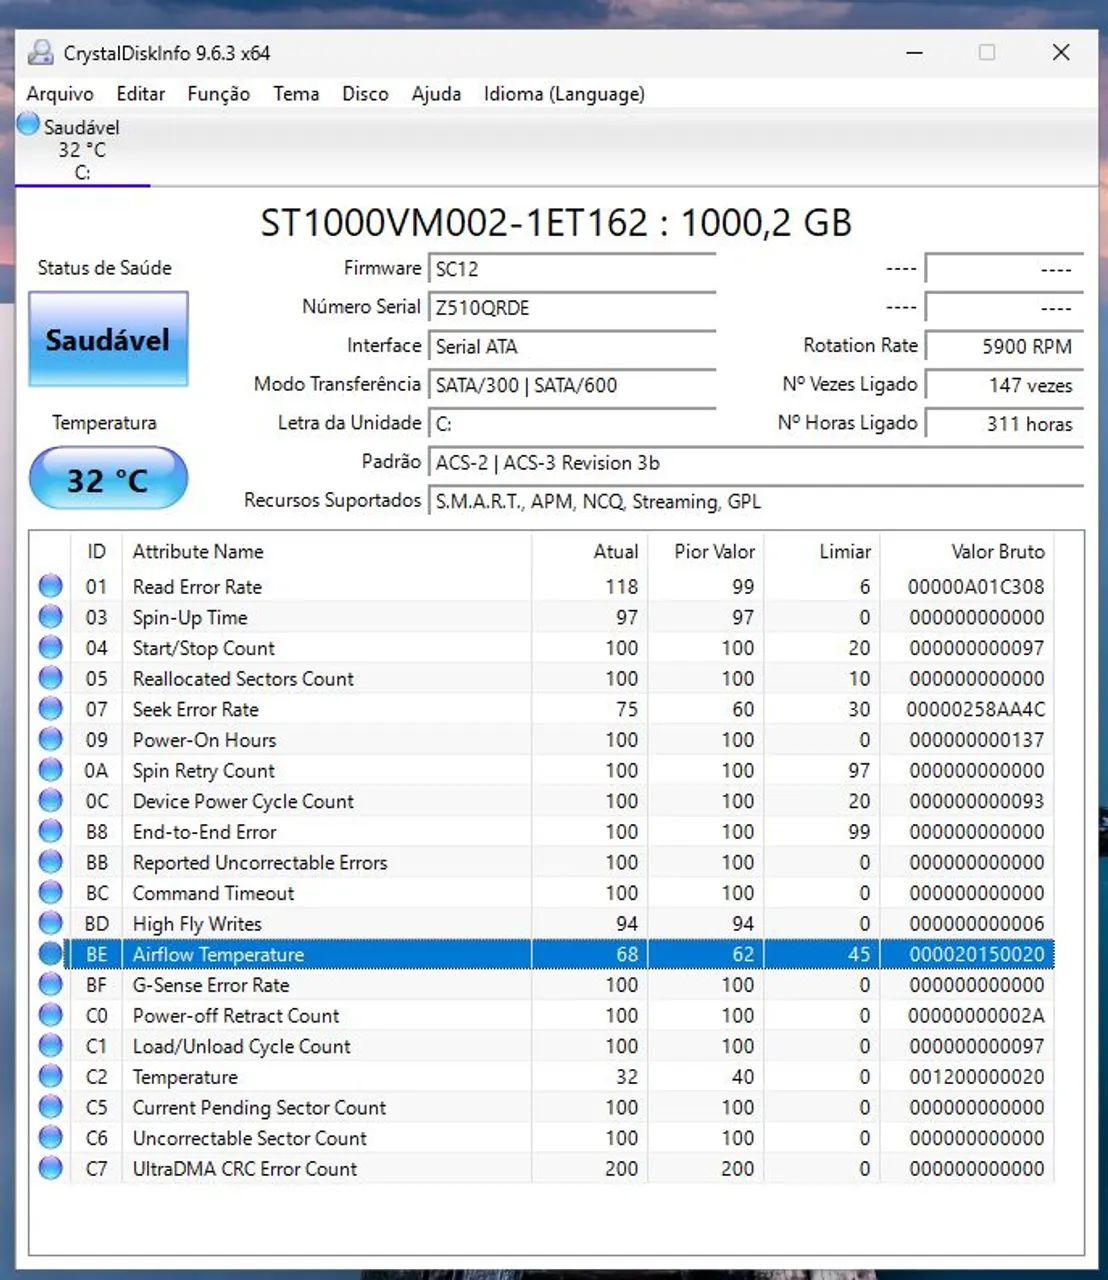The height and width of the screenshot is (1280, 1108).
Task: Click status dot for C2 Temperature row
Action: click(50, 1076)
